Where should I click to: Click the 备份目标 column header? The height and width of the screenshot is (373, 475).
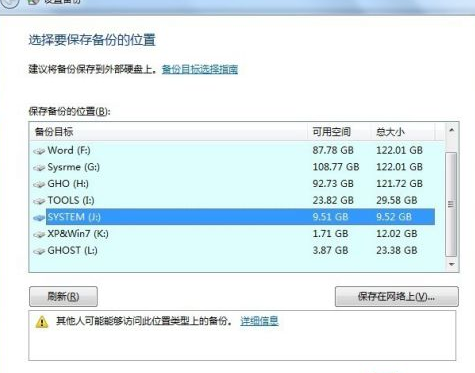[x=168, y=132]
